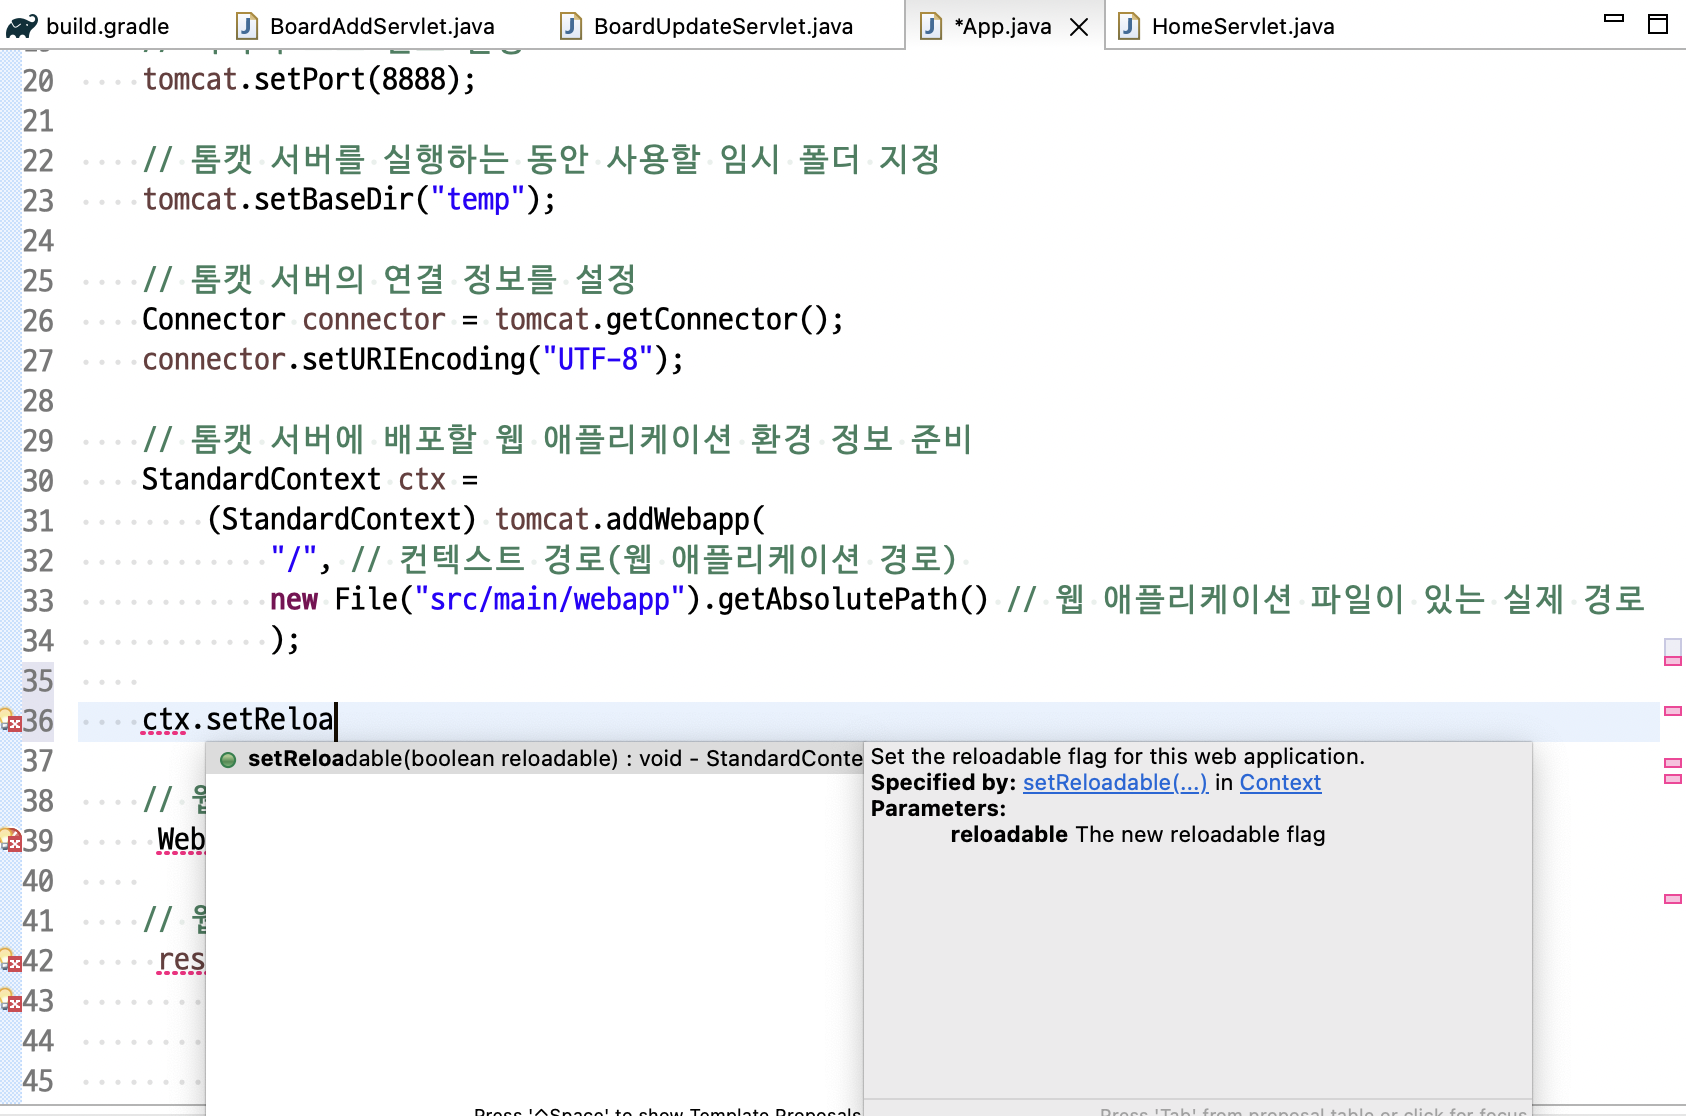1686x1116 pixels.
Task: Click on the "temp" string literal
Action: click(x=478, y=200)
